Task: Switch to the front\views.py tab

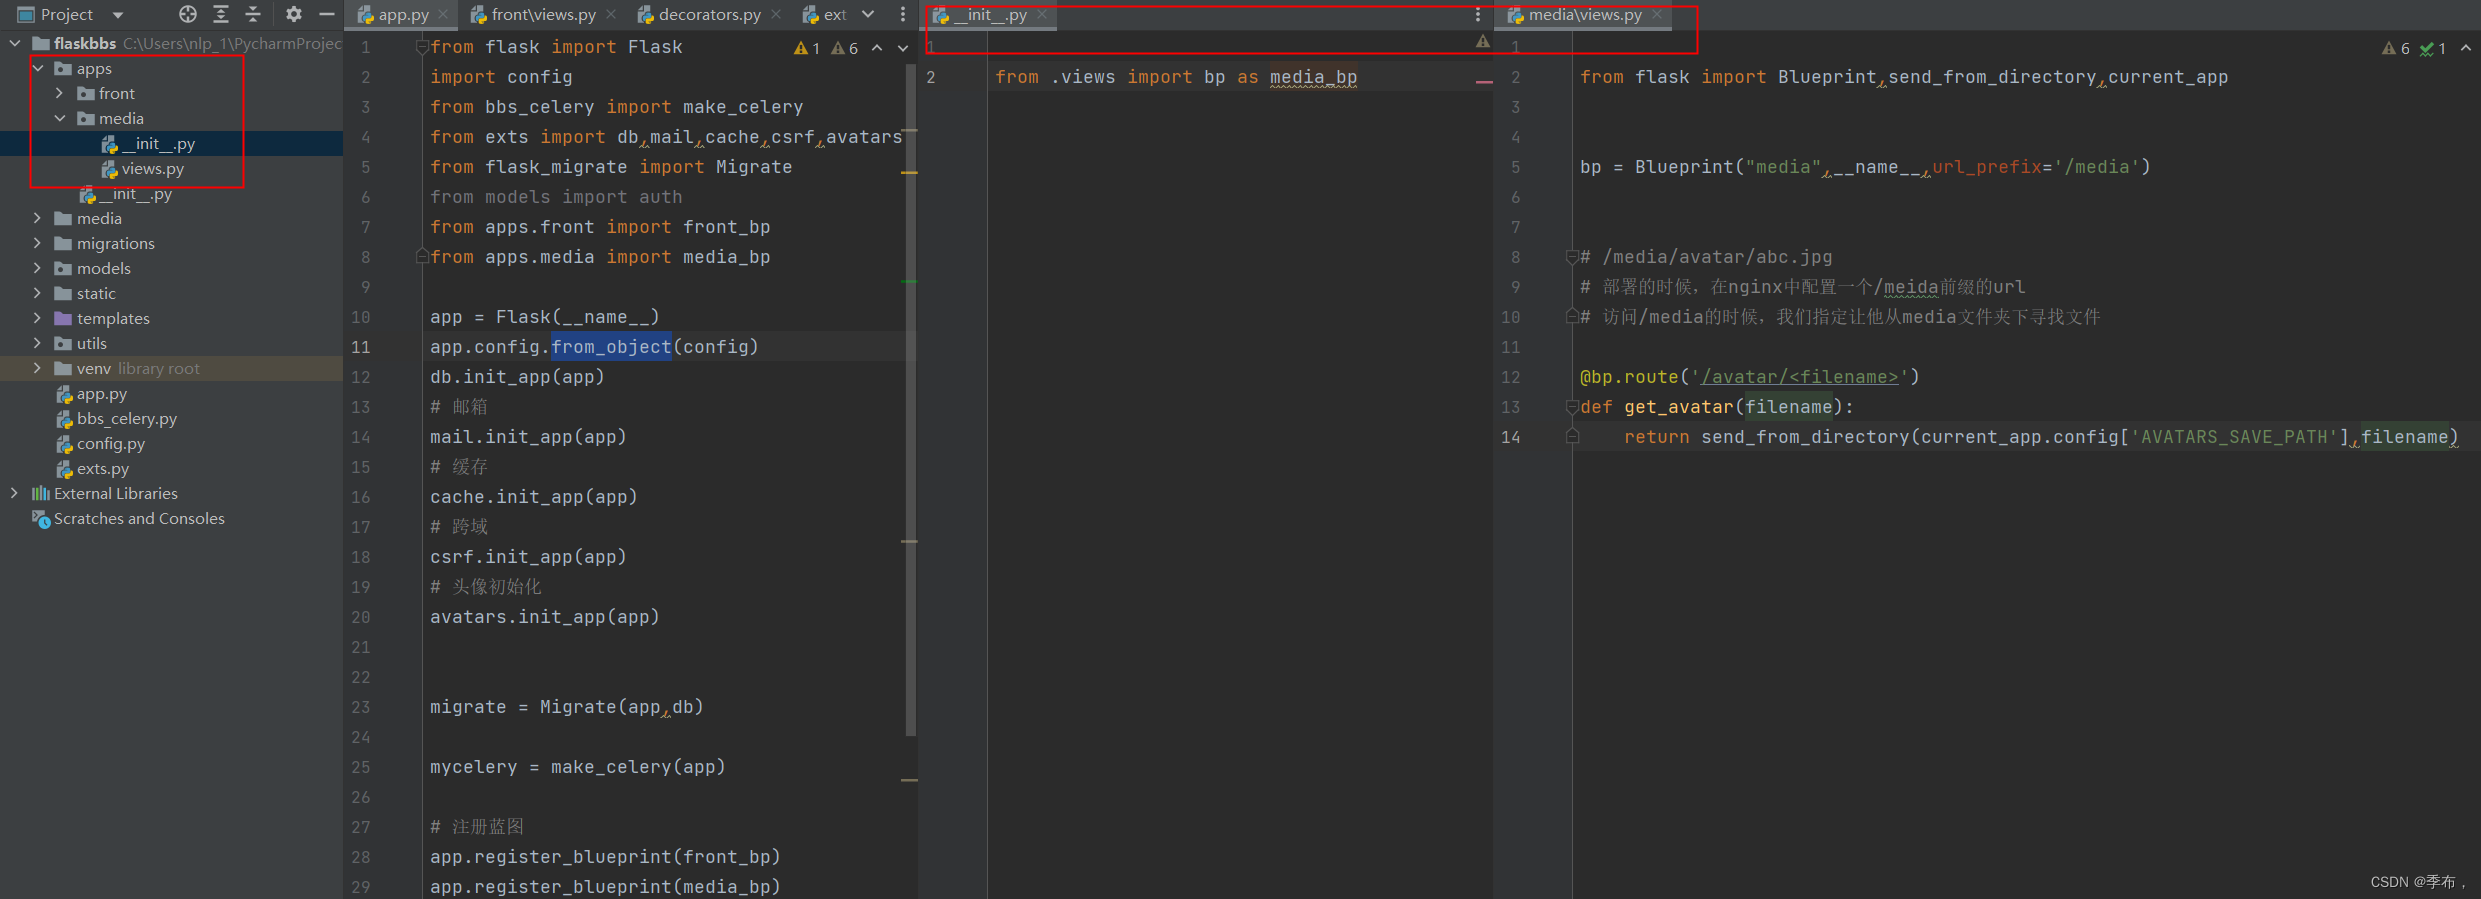Action: (x=543, y=15)
